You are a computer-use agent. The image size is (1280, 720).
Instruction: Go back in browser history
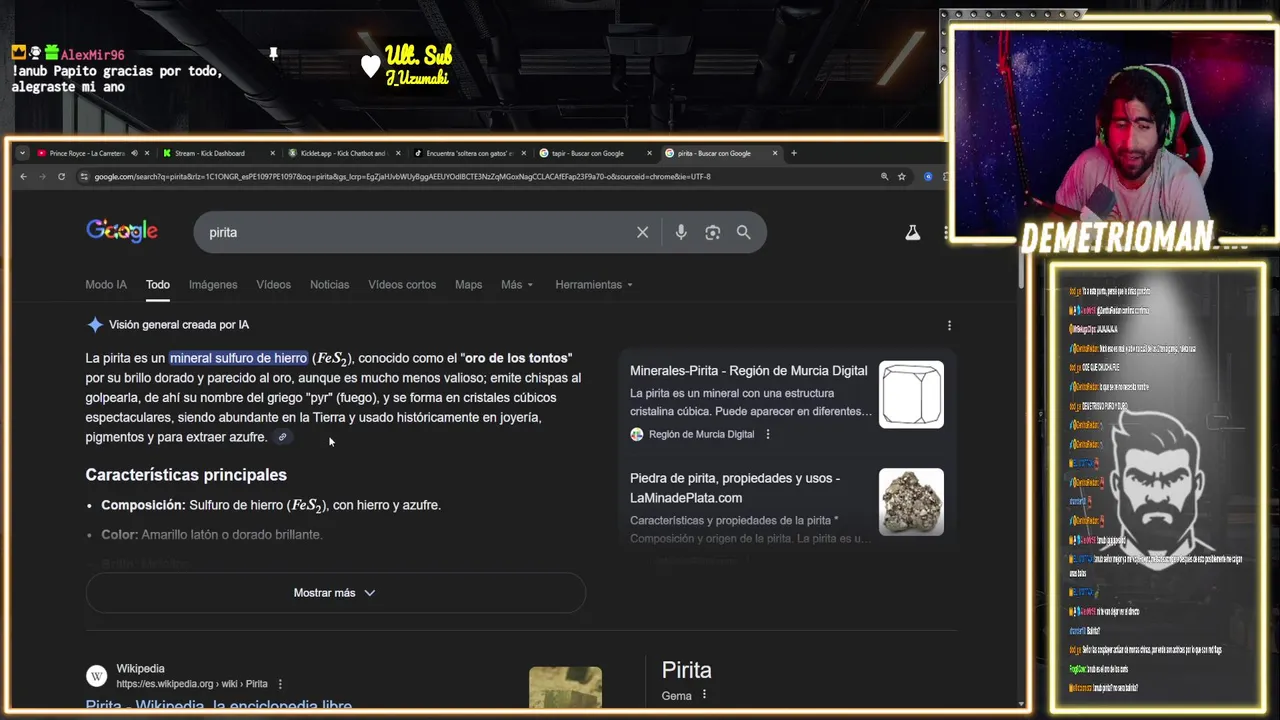pyautogui.click(x=23, y=176)
